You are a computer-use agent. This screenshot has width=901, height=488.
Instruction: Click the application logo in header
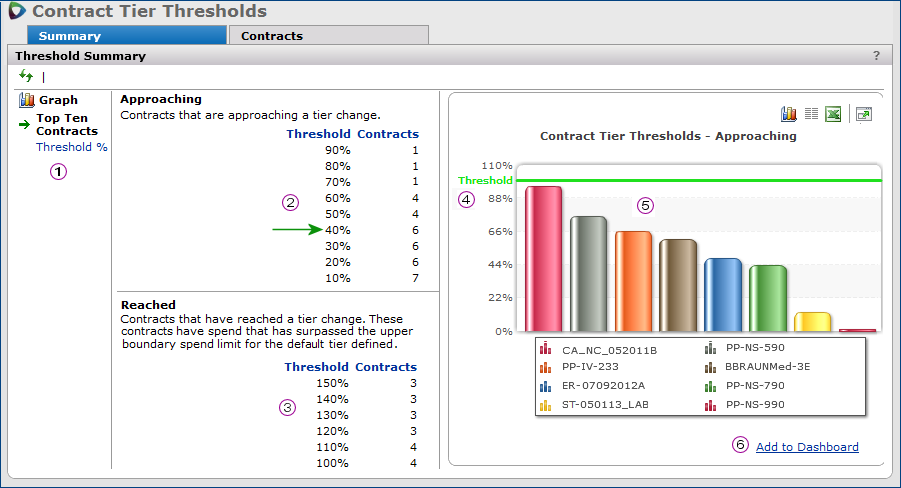click(x=16, y=12)
